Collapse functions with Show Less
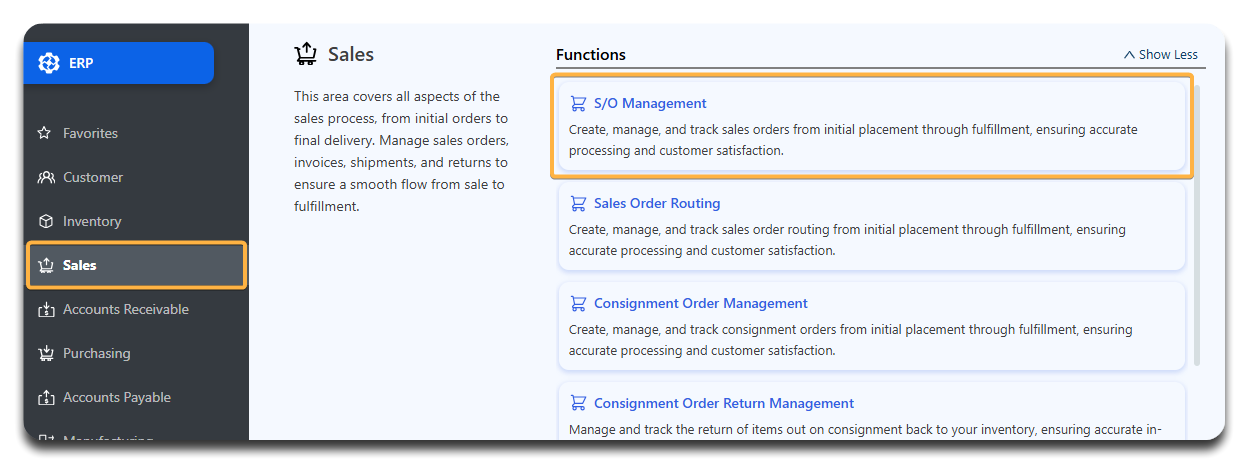This screenshot has height=463, width=1248. [1160, 55]
